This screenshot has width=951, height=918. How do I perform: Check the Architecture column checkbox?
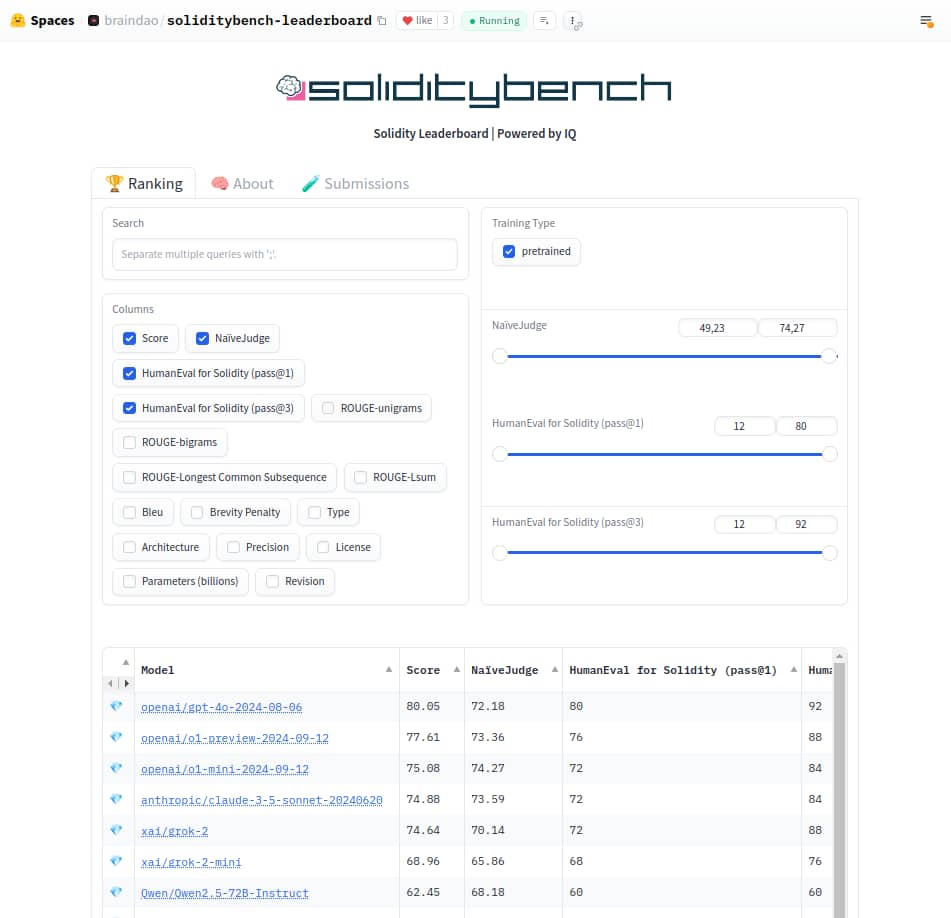click(x=129, y=547)
